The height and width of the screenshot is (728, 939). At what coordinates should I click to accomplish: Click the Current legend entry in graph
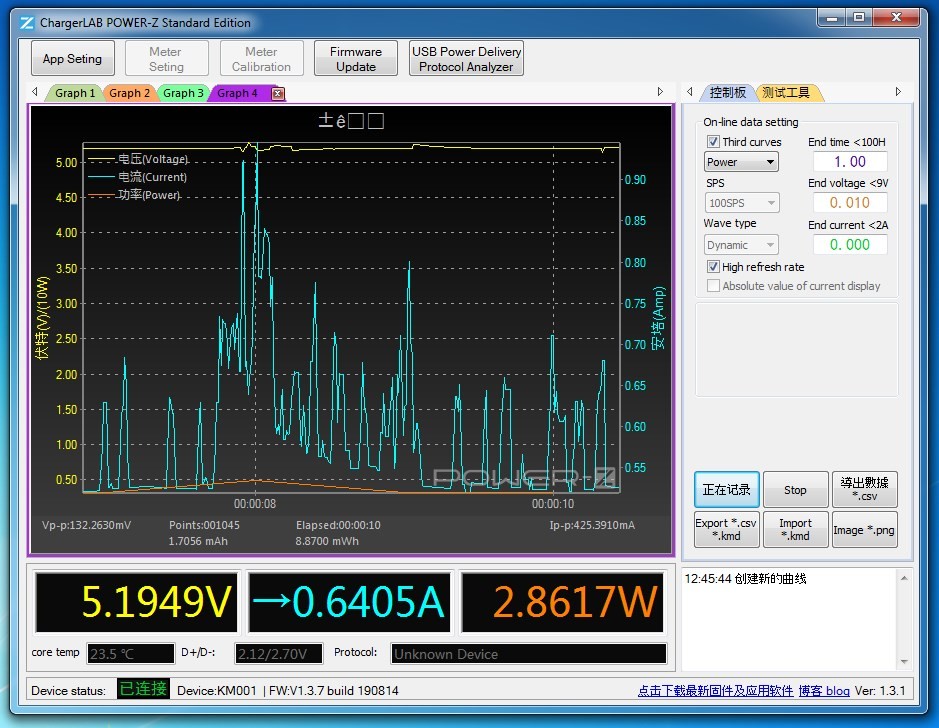[152, 177]
